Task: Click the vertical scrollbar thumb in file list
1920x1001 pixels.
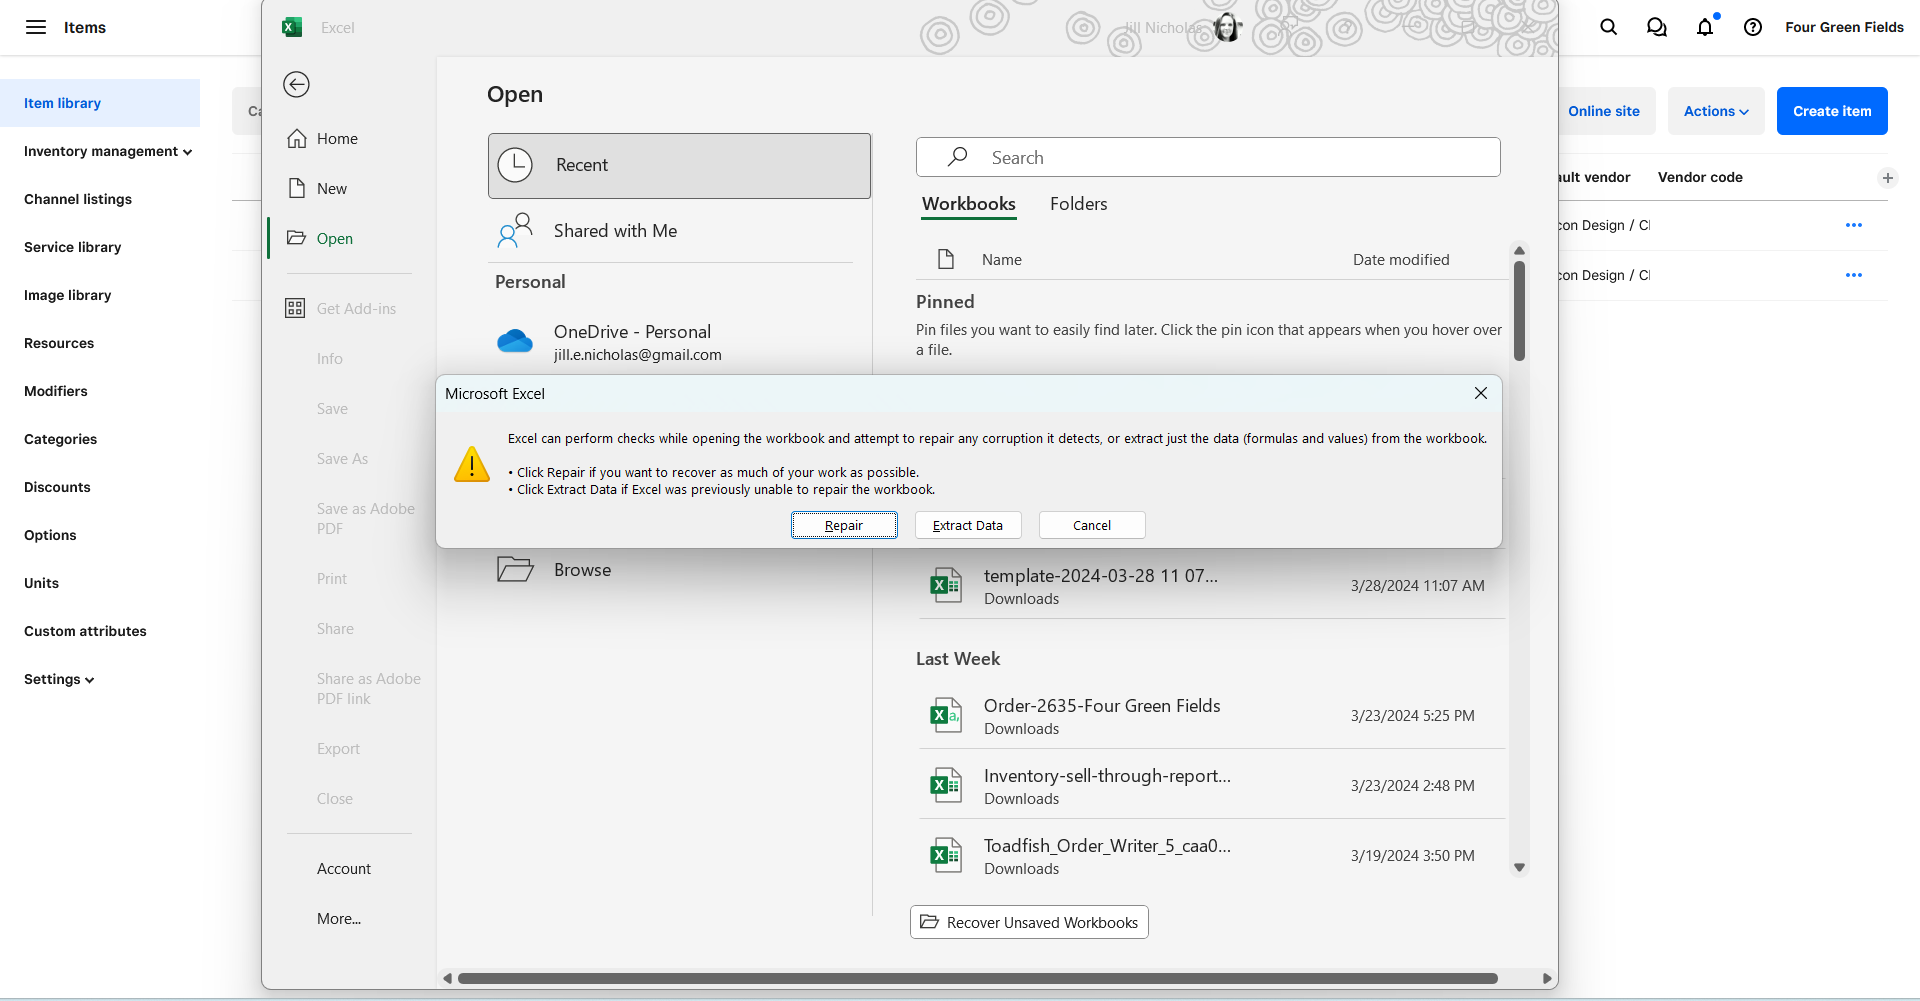Action: [1519, 310]
